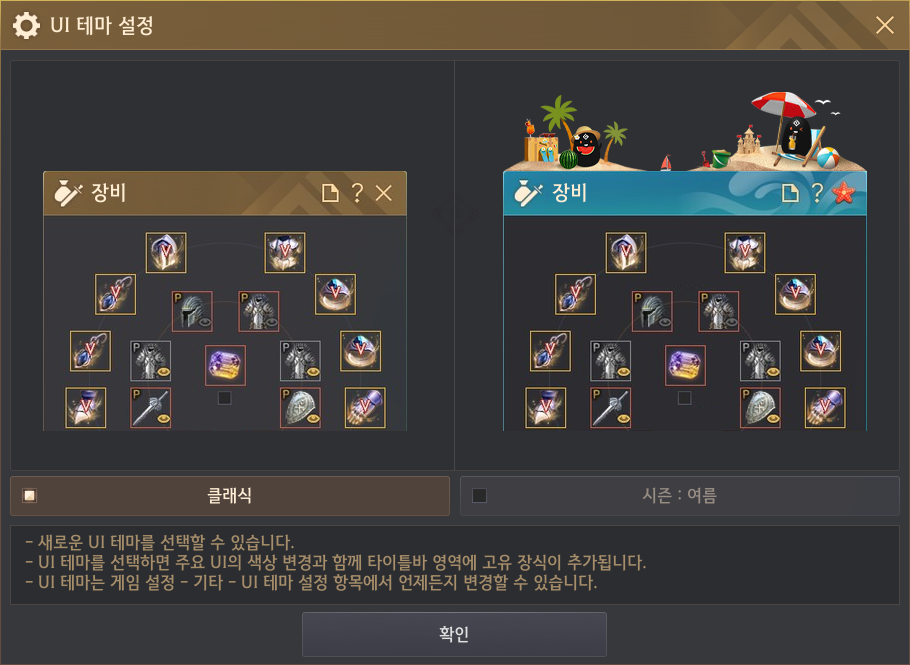Click the document icon in classic equipment preview
The height and width of the screenshot is (665, 910).
click(330, 193)
